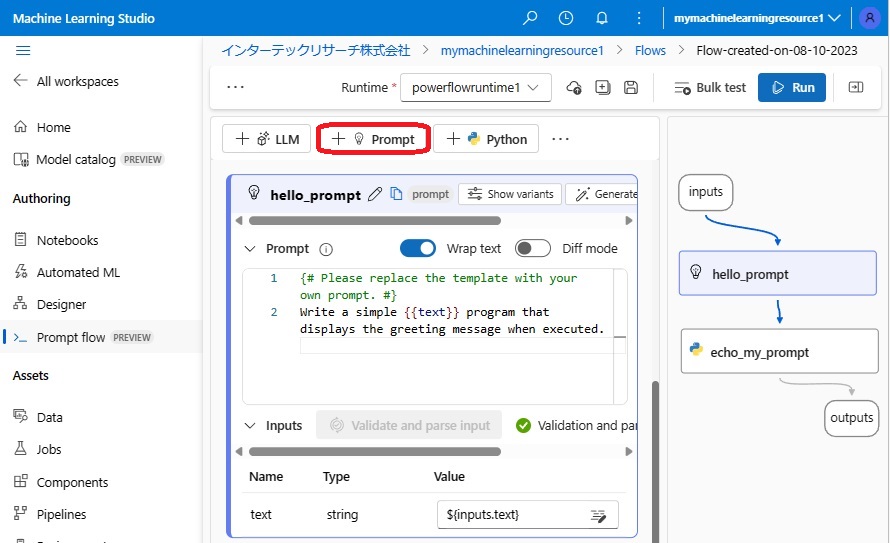The width and height of the screenshot is (890, 543).
Task: Click the 'string' type cell
Action: click(x=342, y=515)
